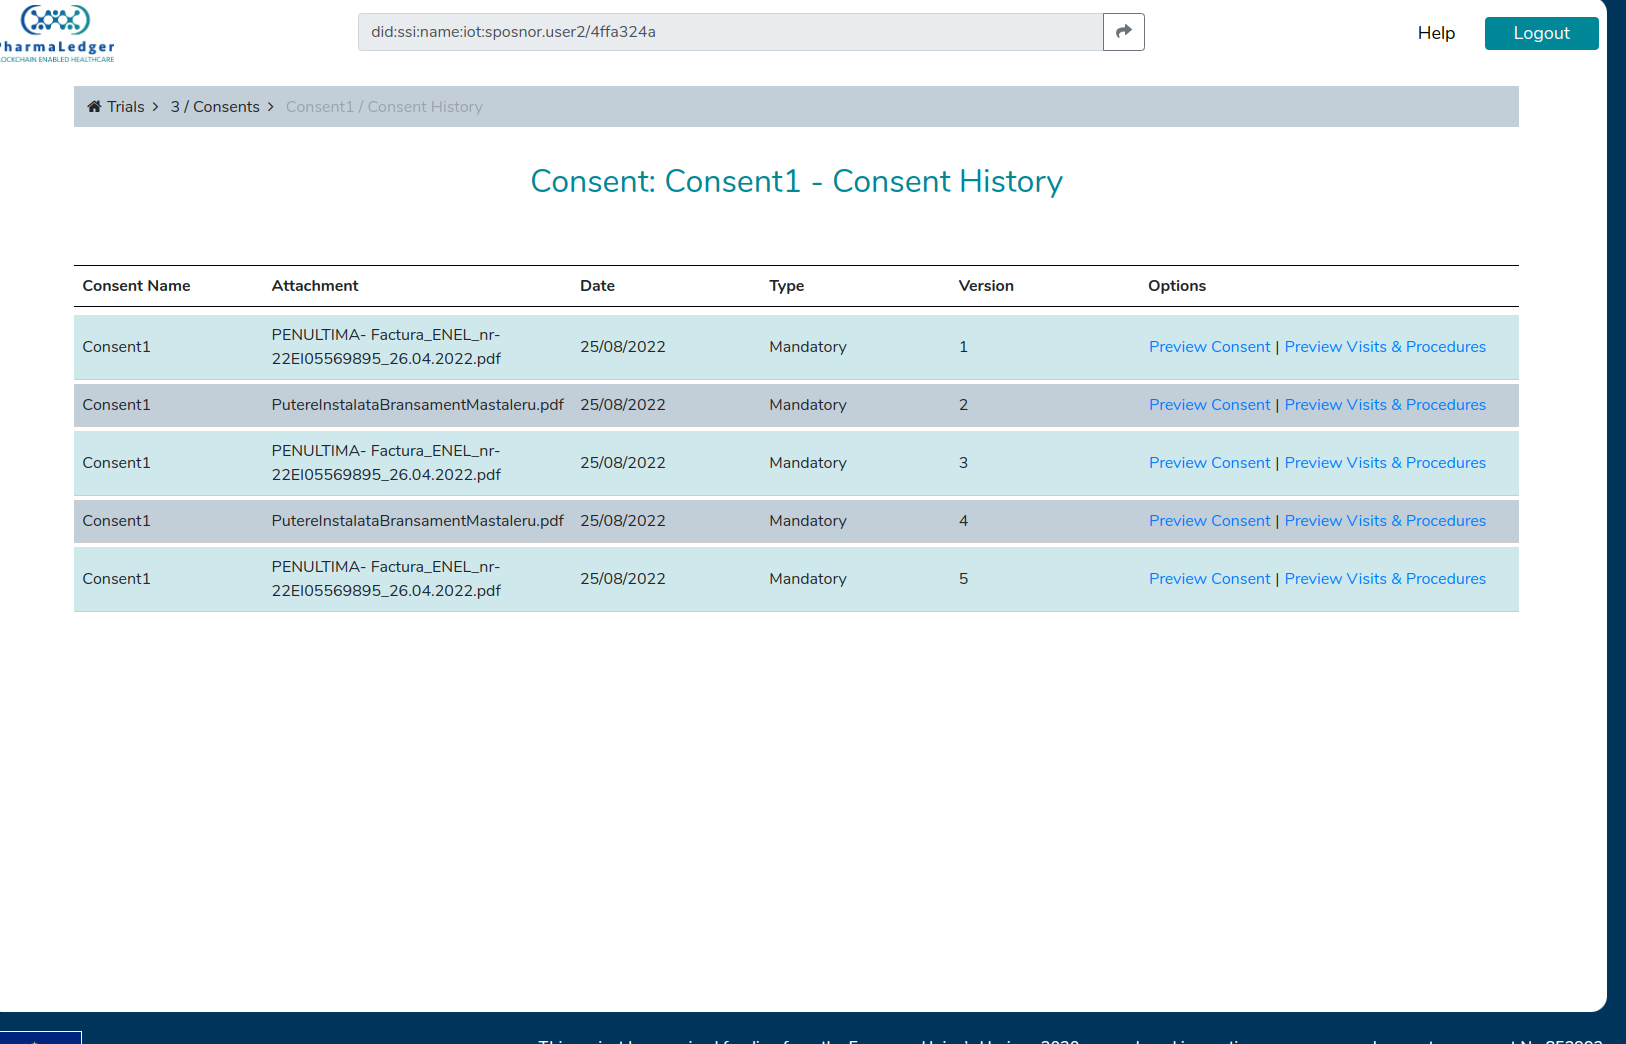This screenshot has width=1626, height=1044.
Task: Click the PharmaLedger logo
Action: pyautogui.click(x=55, y=30)
